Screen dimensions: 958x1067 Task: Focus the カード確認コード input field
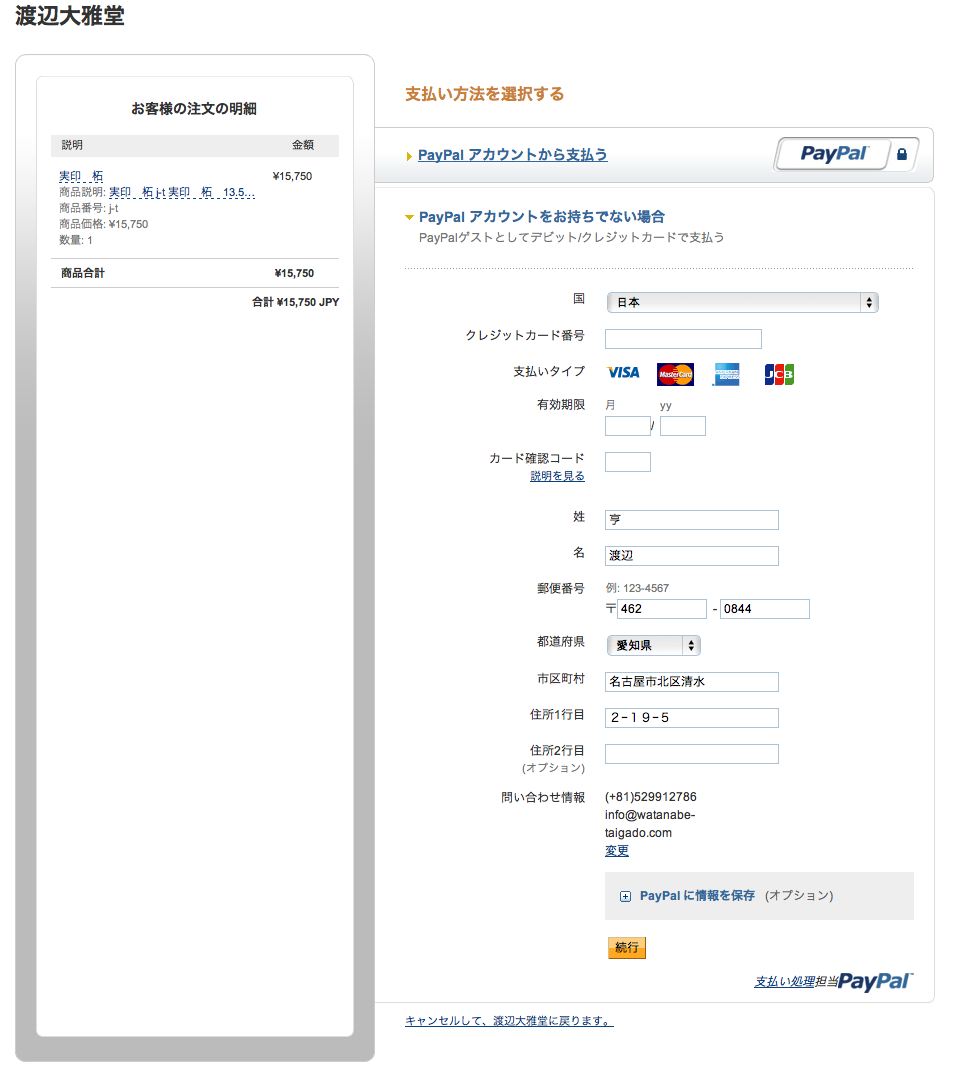point(627,462)
